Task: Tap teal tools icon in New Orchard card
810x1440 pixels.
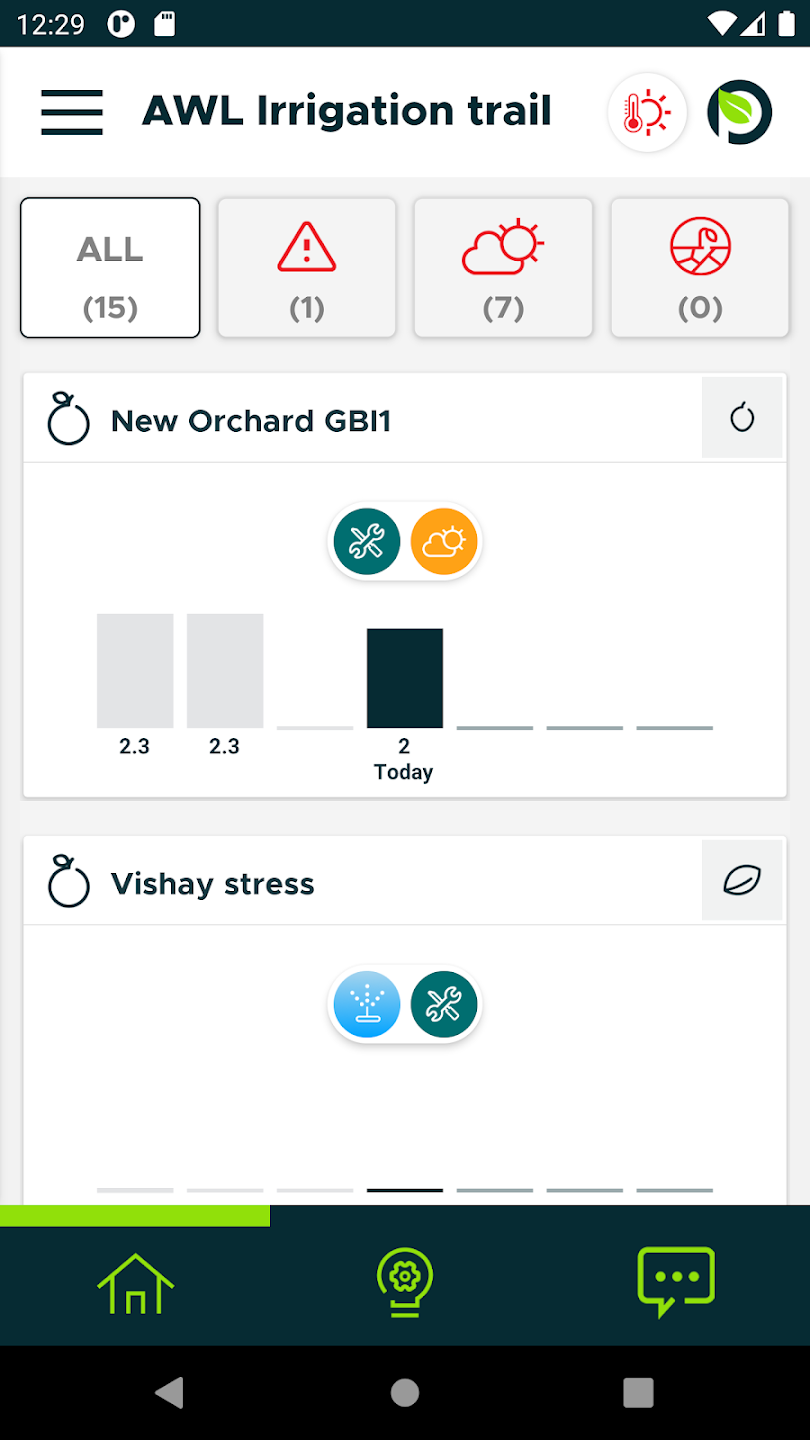Action: click(367, 542)
